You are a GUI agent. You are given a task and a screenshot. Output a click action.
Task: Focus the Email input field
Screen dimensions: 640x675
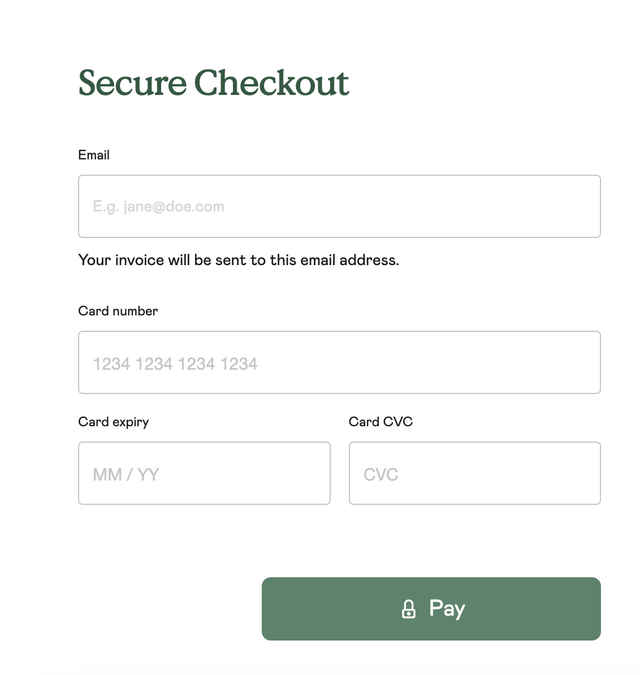[339, 206]
